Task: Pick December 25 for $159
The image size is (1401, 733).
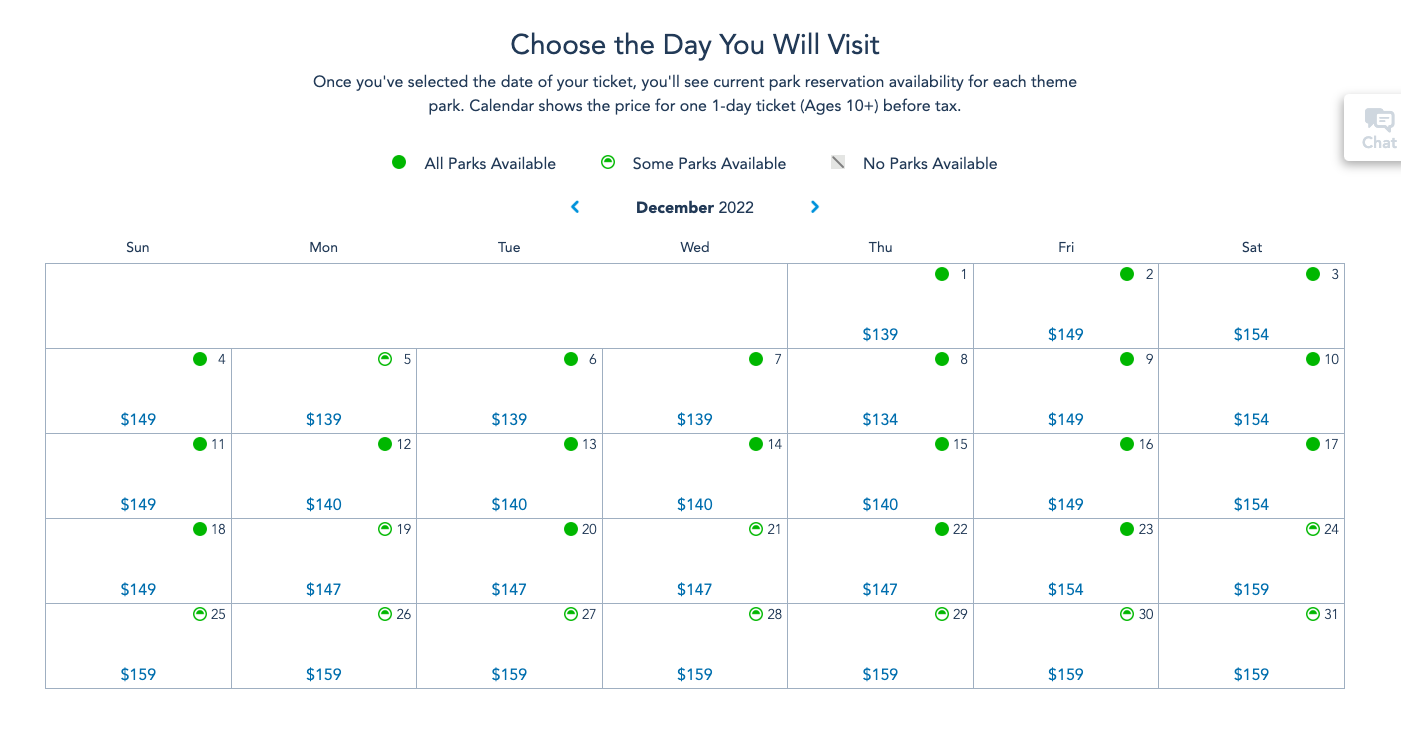Action: [138, 646]
